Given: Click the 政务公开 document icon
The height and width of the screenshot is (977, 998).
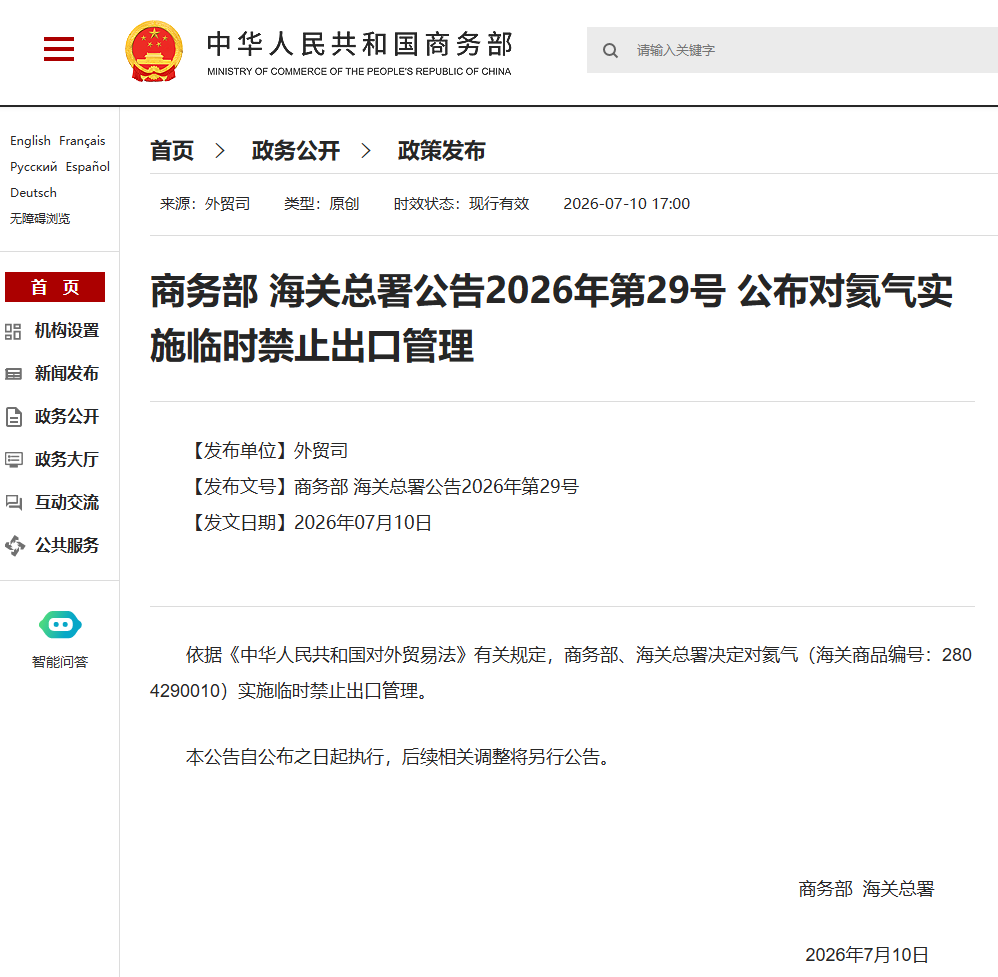Looking at the screenshot, I should coord(13,417).
